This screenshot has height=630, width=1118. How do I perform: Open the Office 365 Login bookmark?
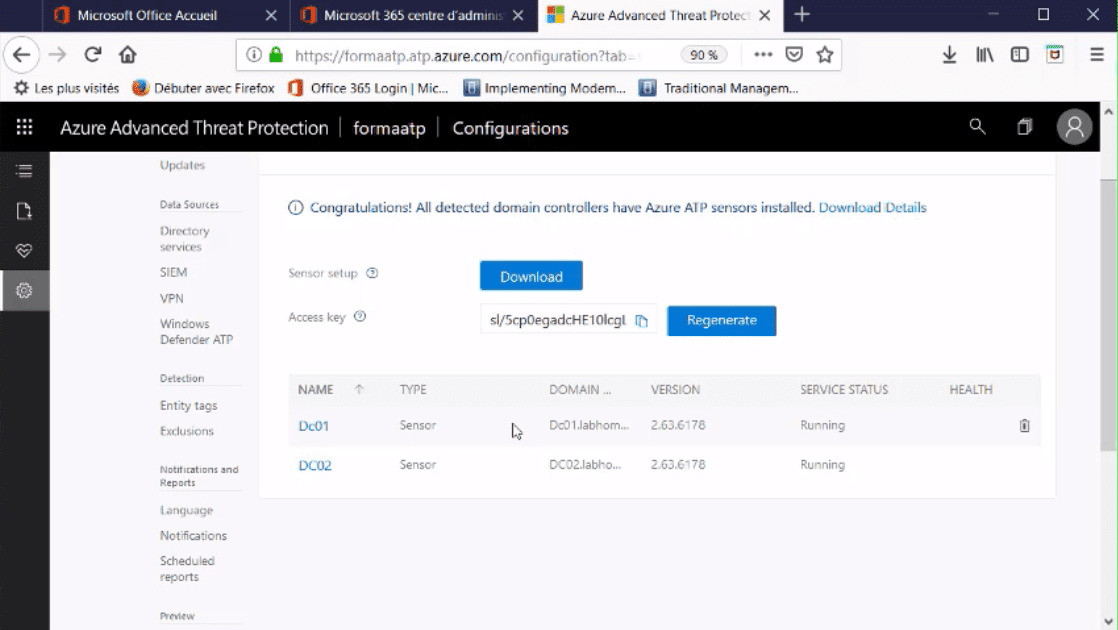369,88
